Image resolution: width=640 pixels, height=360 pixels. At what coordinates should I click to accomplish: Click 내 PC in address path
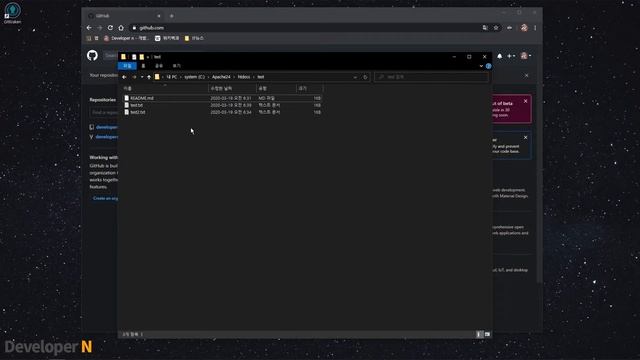click(x=172, y=77)
